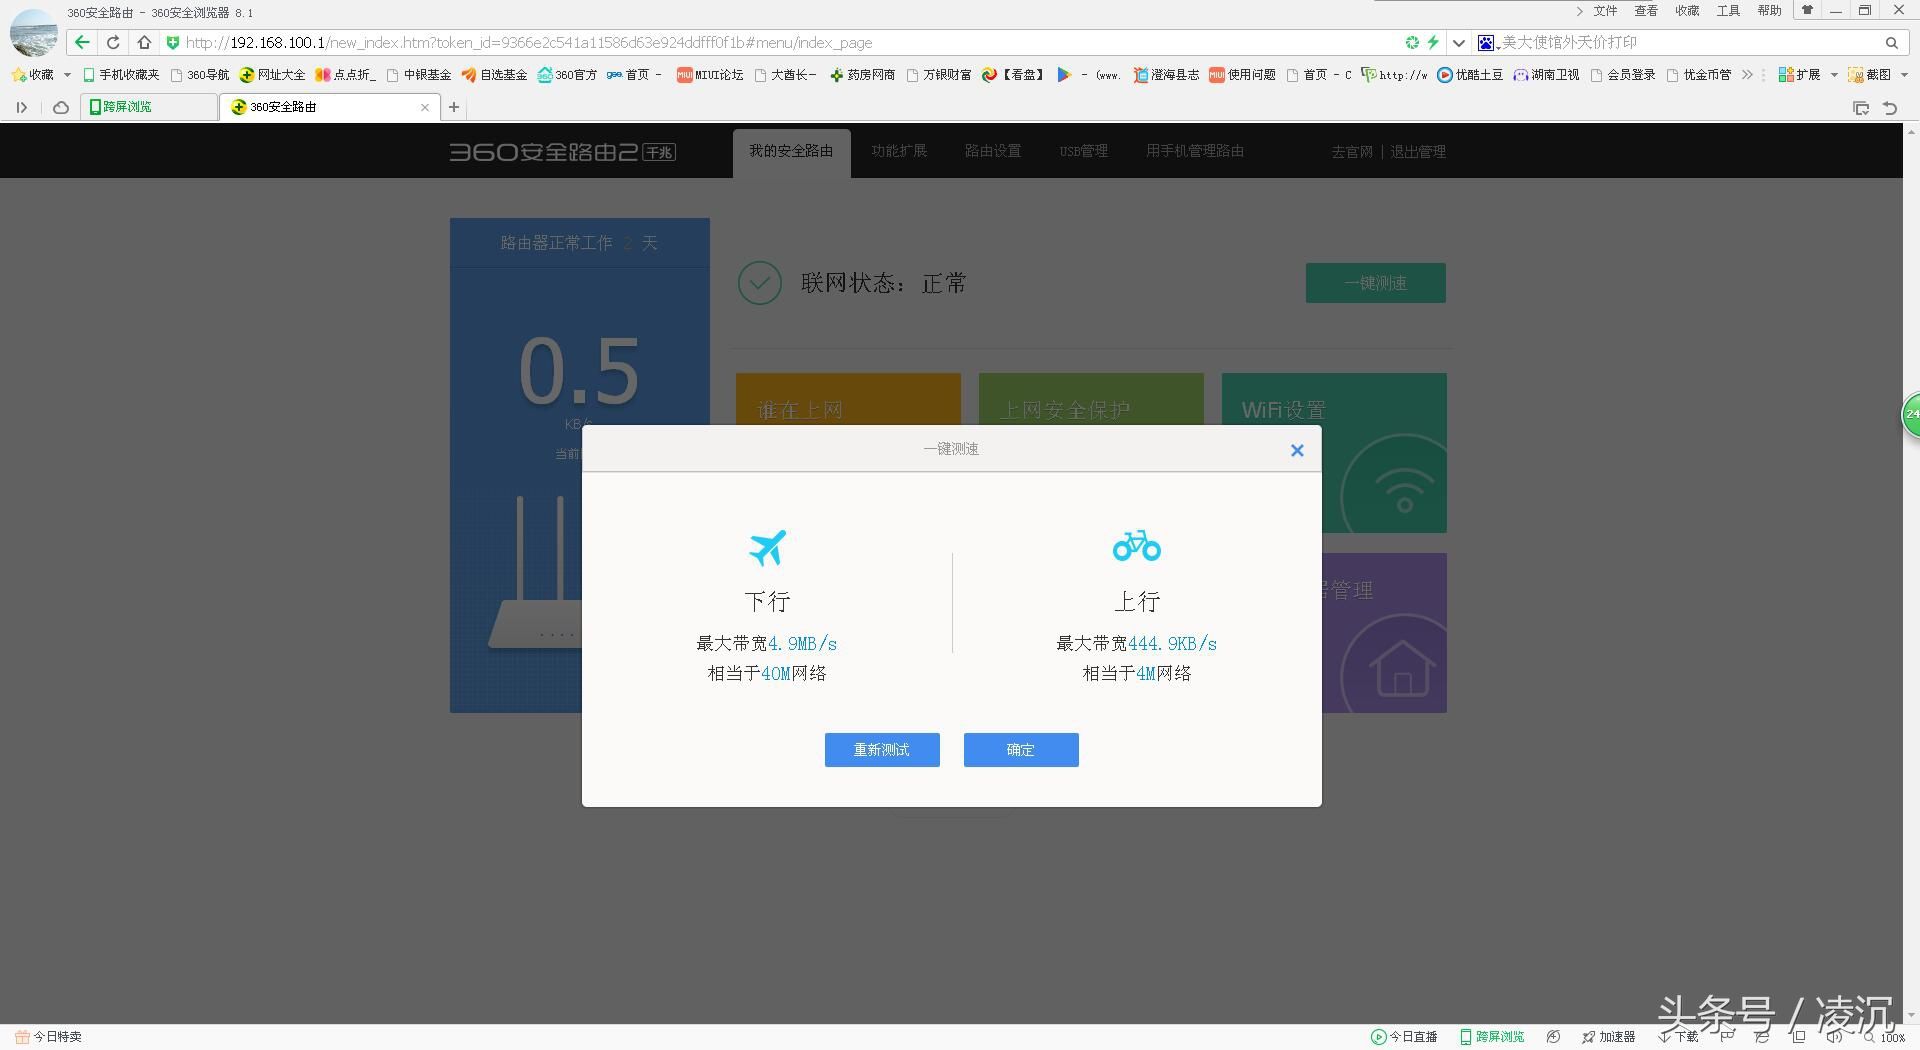Open a new tab with plus button
Image resolution: width=1920 pixels, height=1050 pixels.
(454, 107)
